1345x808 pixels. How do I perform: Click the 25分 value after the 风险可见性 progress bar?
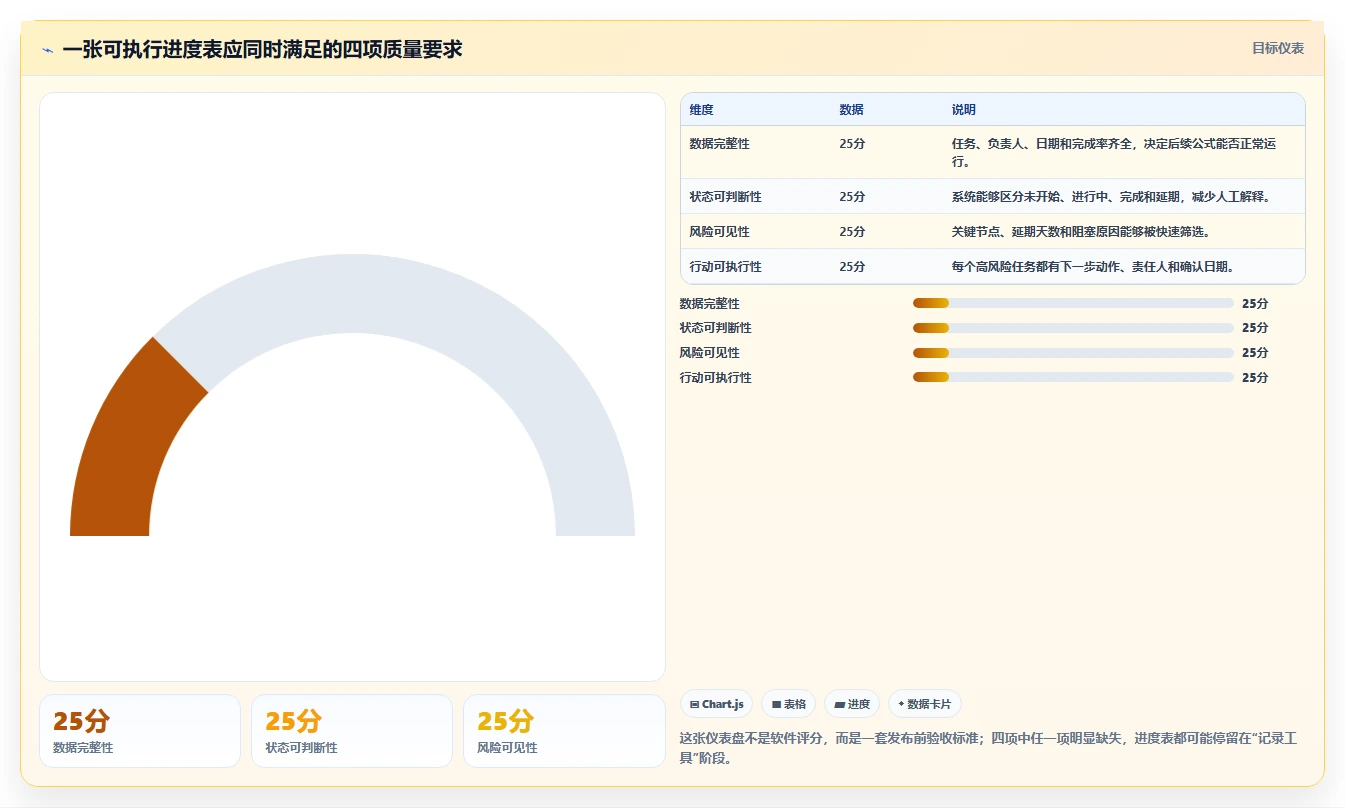pos(1255,353)
